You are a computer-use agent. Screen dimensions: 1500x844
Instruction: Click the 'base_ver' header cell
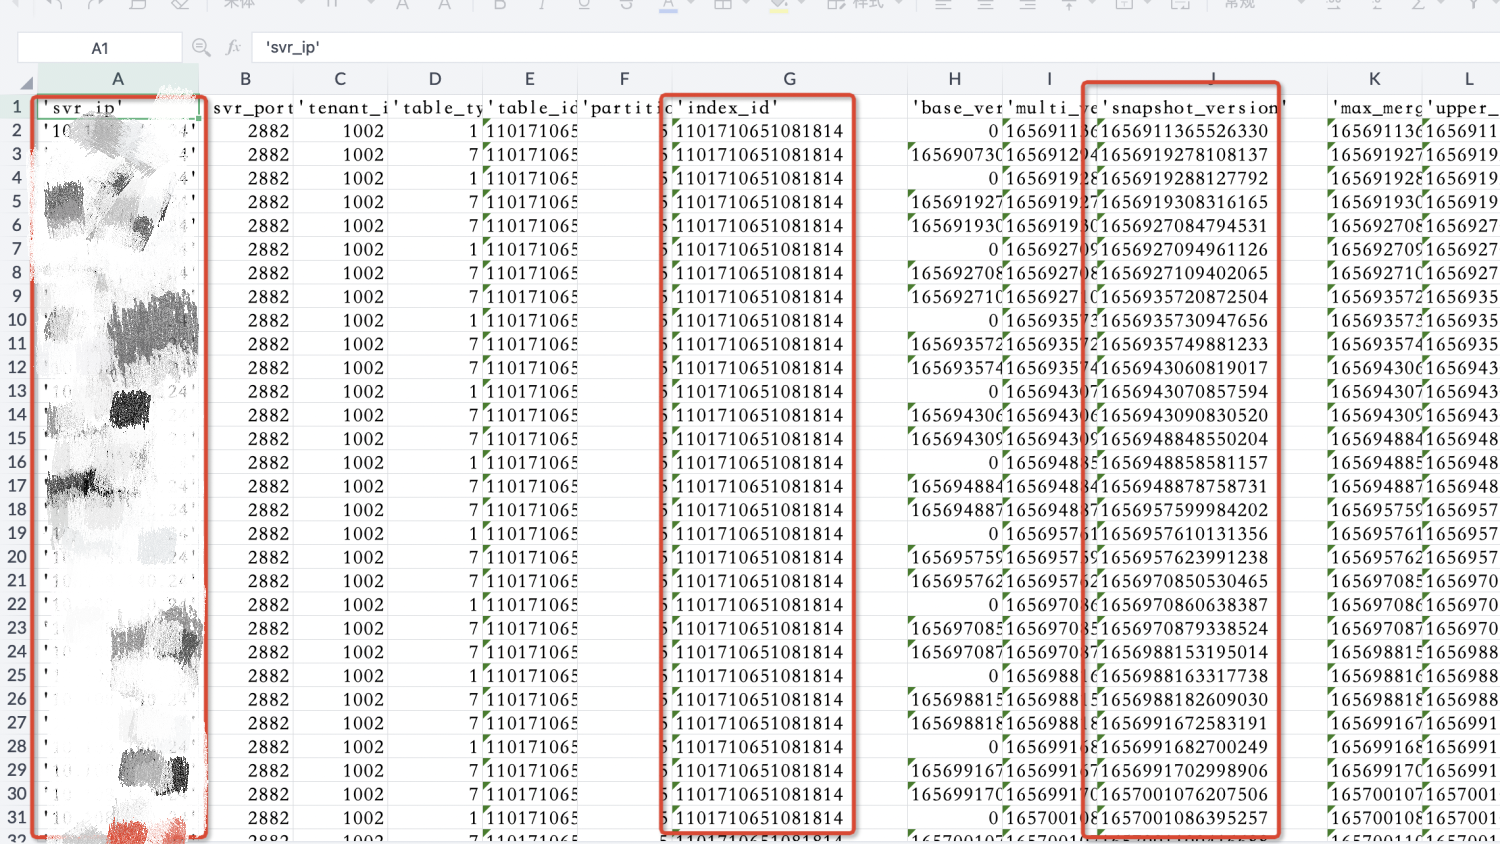(x=955, y=107)
